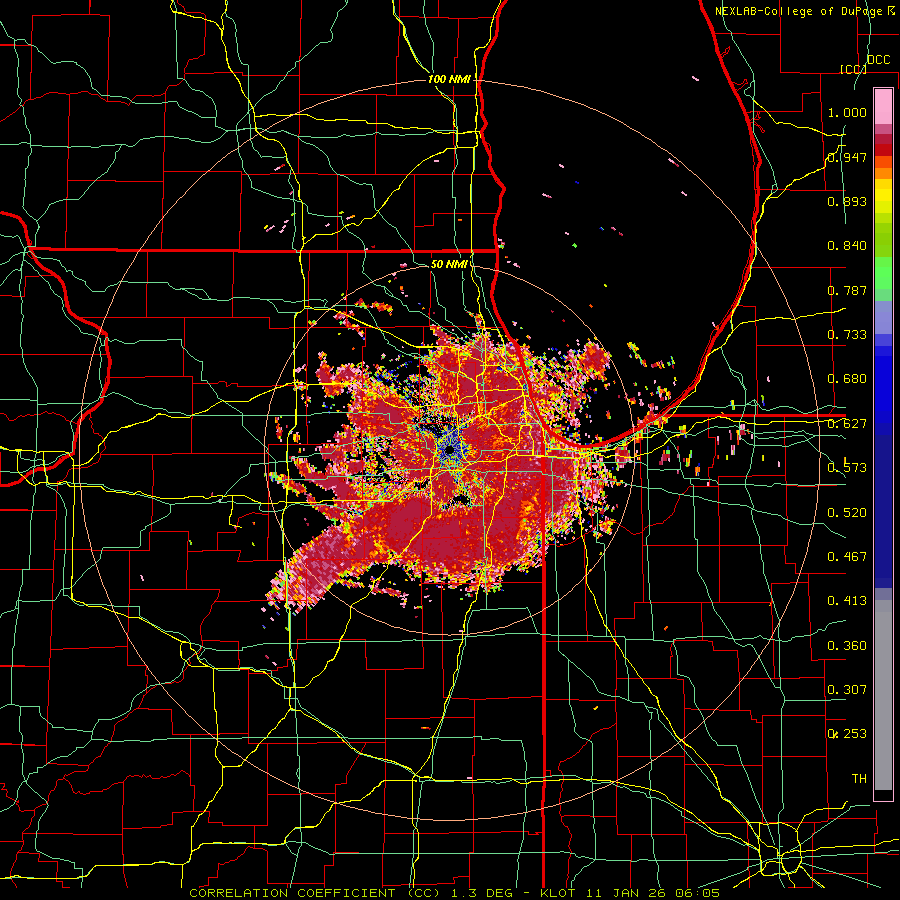
Task: Click the 0.307 scale value
Action: 847,690
